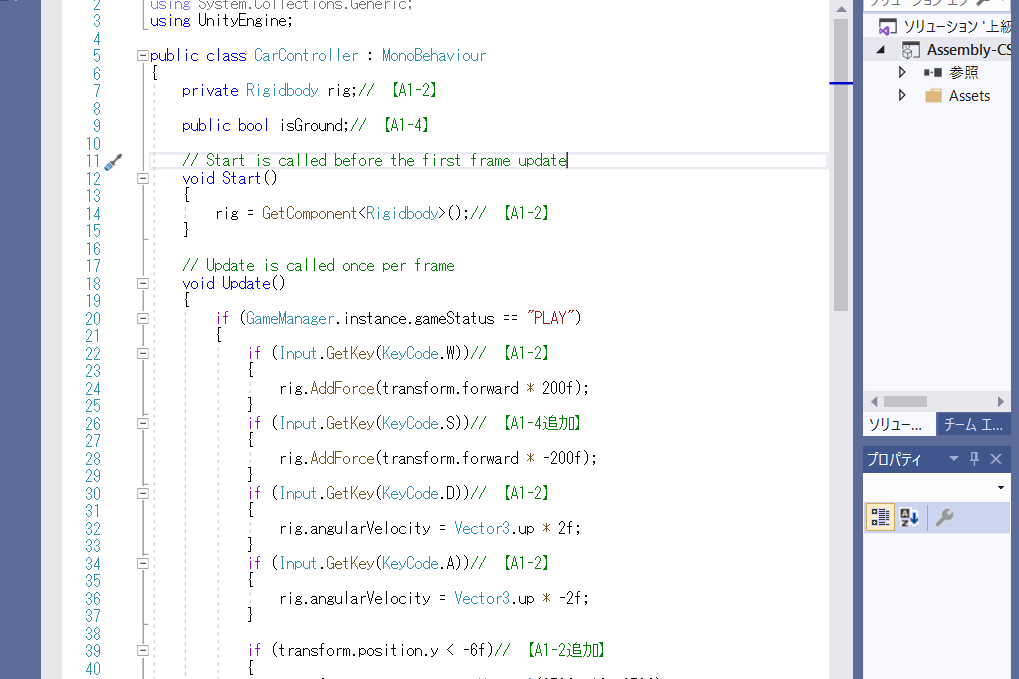Place the cursor on 'isGround' variable
Screen dimensions: 1019x679
point(313,125)
